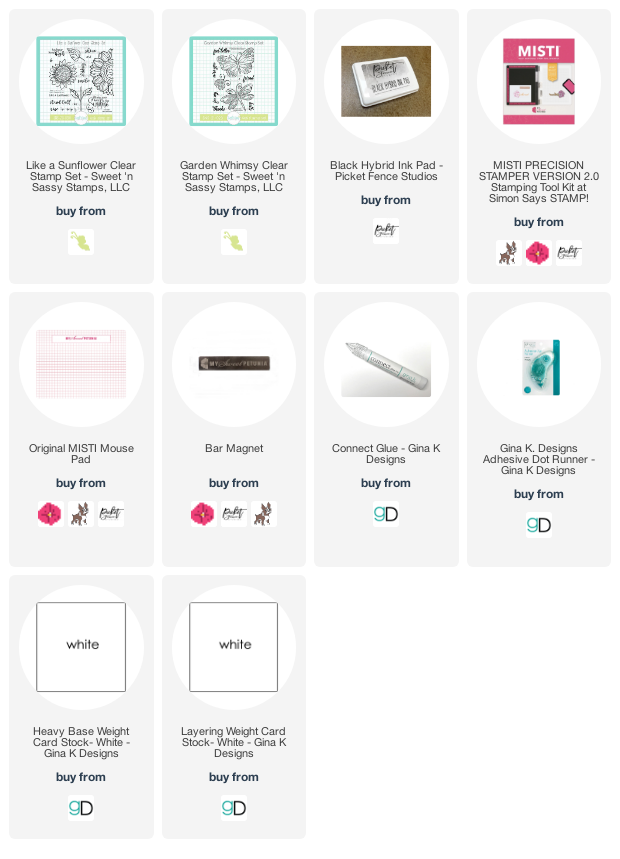Open the Like a Sunflower stamp set thumbnail
Screen dimensions: 620x859
pos(81,81)
